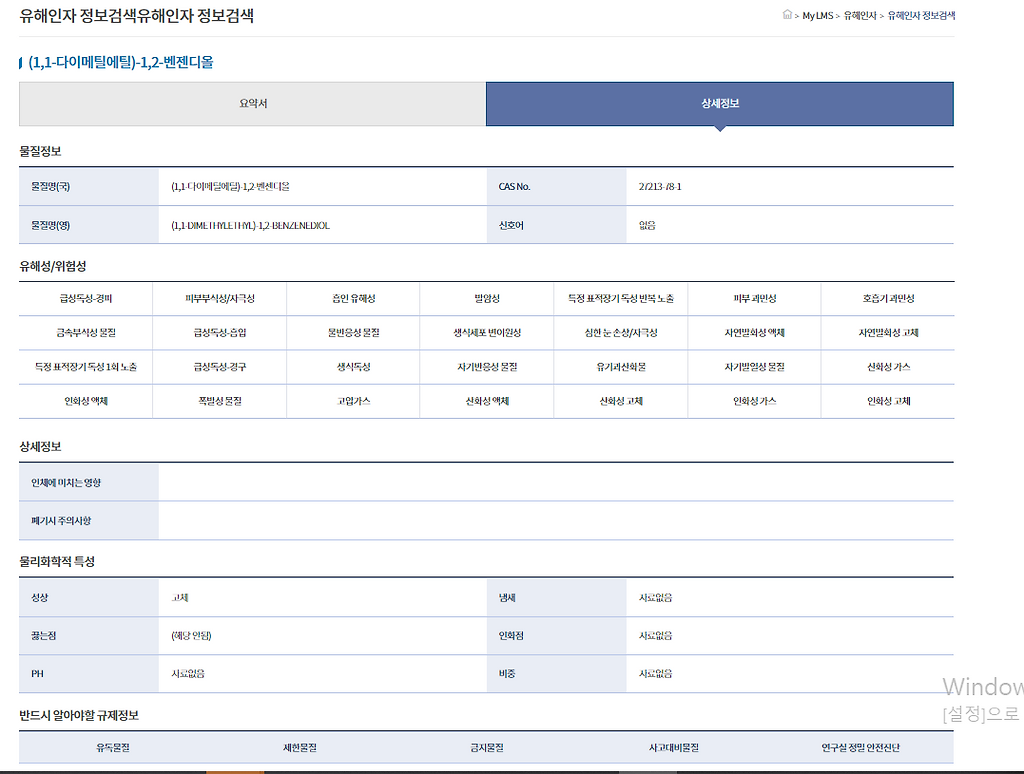Open the 유해인자 breadcrumb link

pyautogui.click(x=859, y=16)
